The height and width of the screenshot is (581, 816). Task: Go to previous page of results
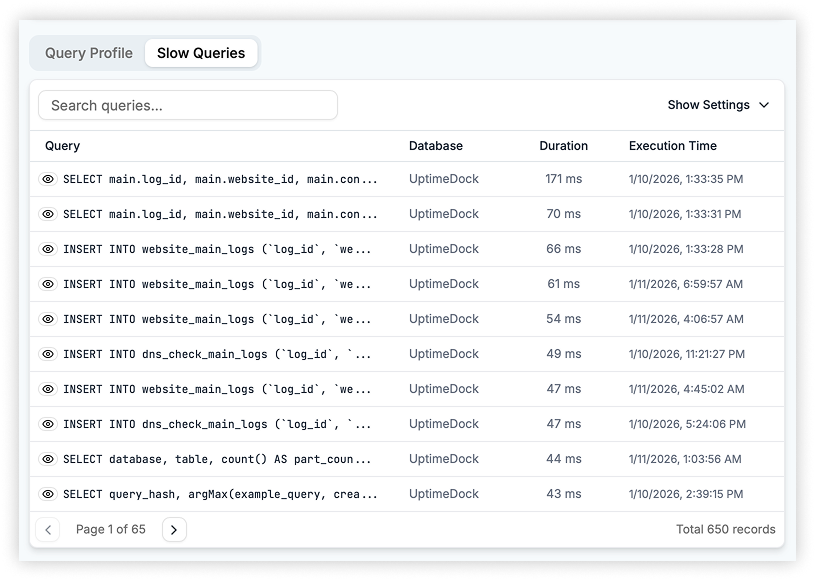[48, 530]
